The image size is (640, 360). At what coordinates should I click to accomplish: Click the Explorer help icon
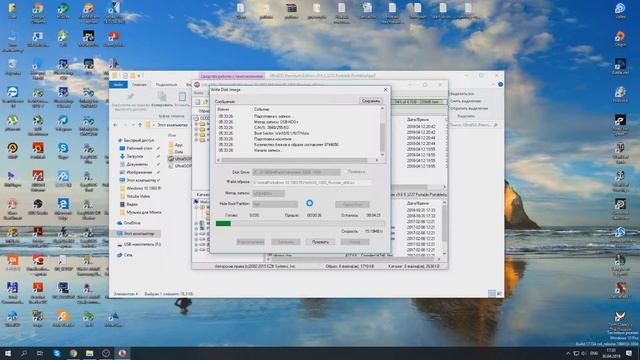pos(500,84)
